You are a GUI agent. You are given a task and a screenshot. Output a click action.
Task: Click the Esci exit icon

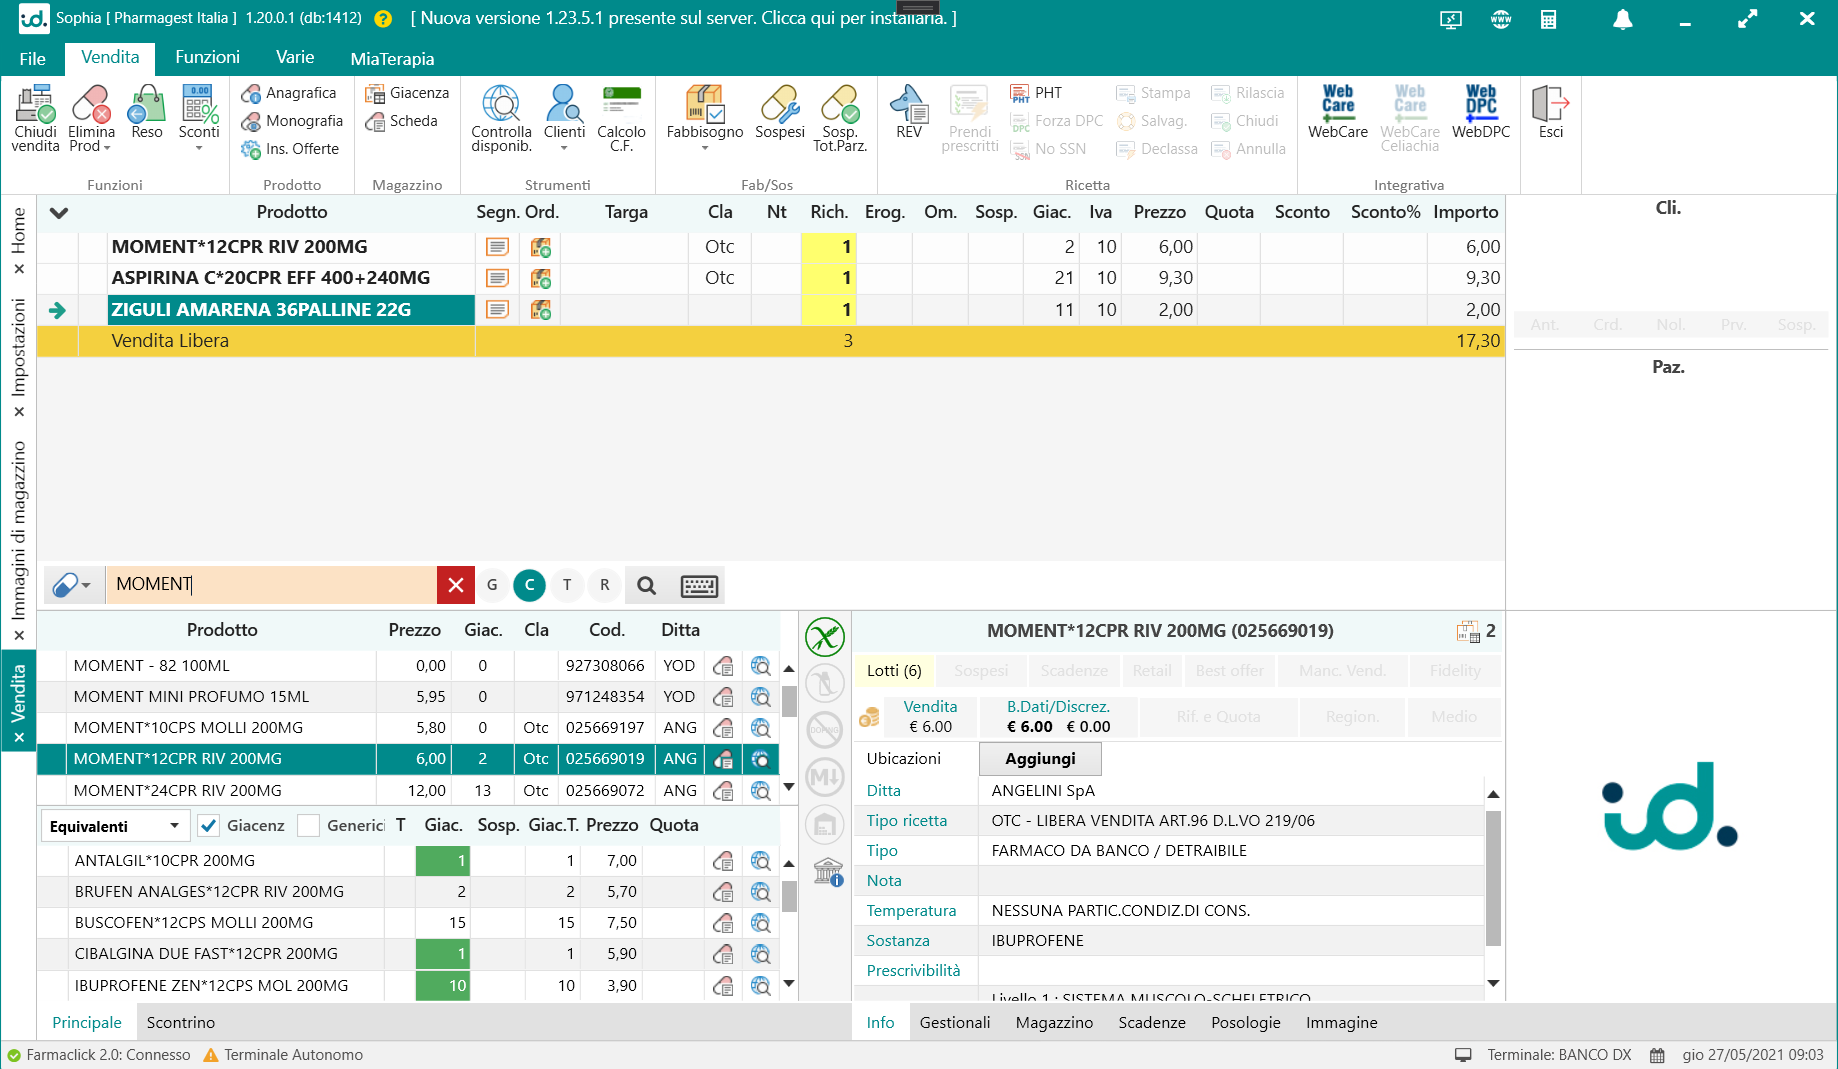tap(1550, 112)
